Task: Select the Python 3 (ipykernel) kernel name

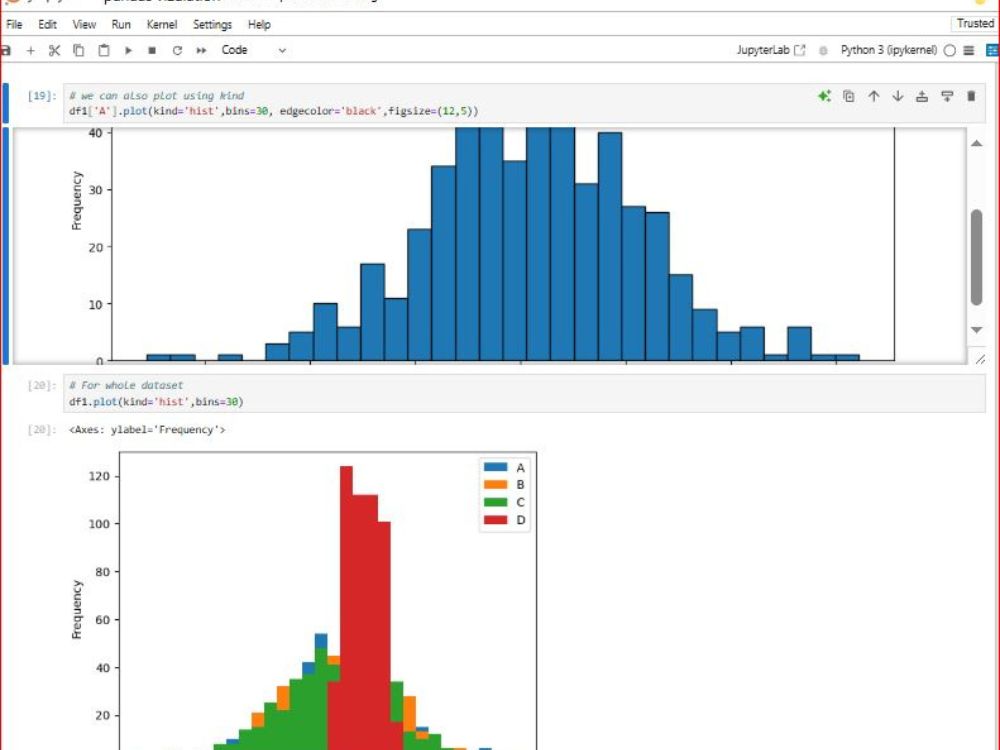Action: pyautogui.click(x=888, y=50)
